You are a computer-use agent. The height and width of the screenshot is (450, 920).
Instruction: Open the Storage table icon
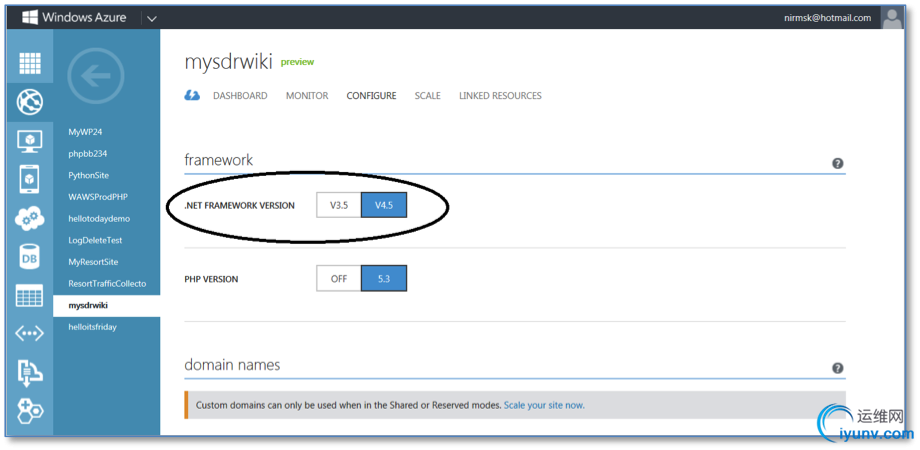[30, 296]
